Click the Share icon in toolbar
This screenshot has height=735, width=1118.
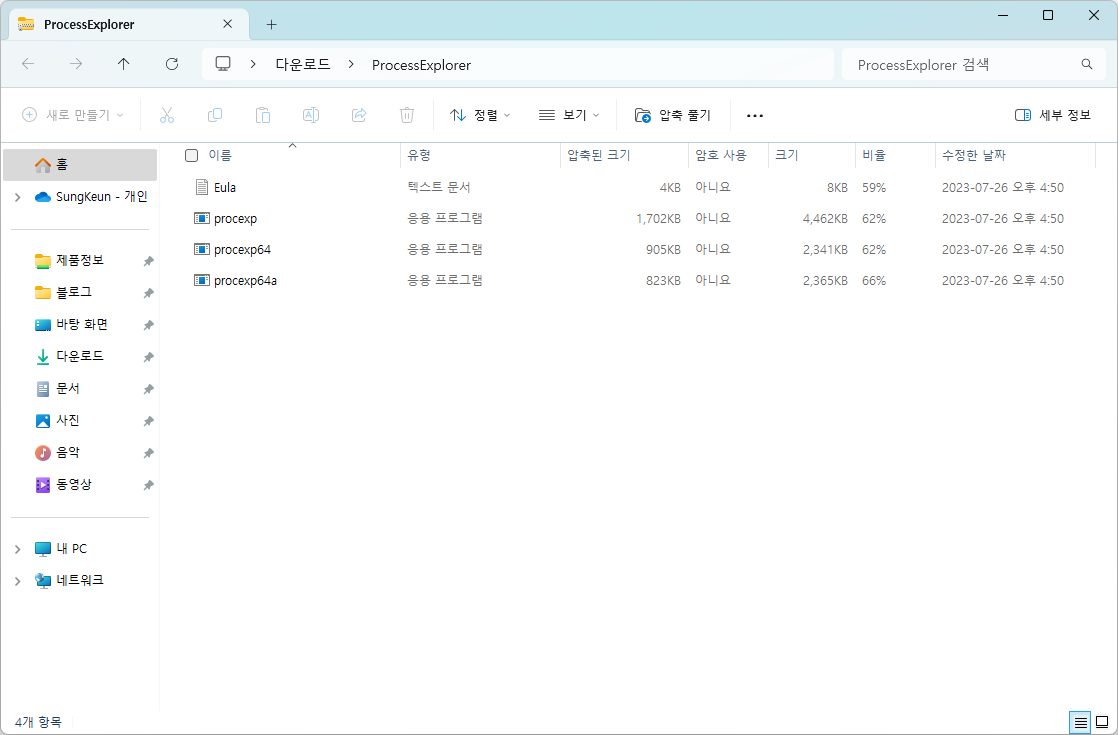359,115
